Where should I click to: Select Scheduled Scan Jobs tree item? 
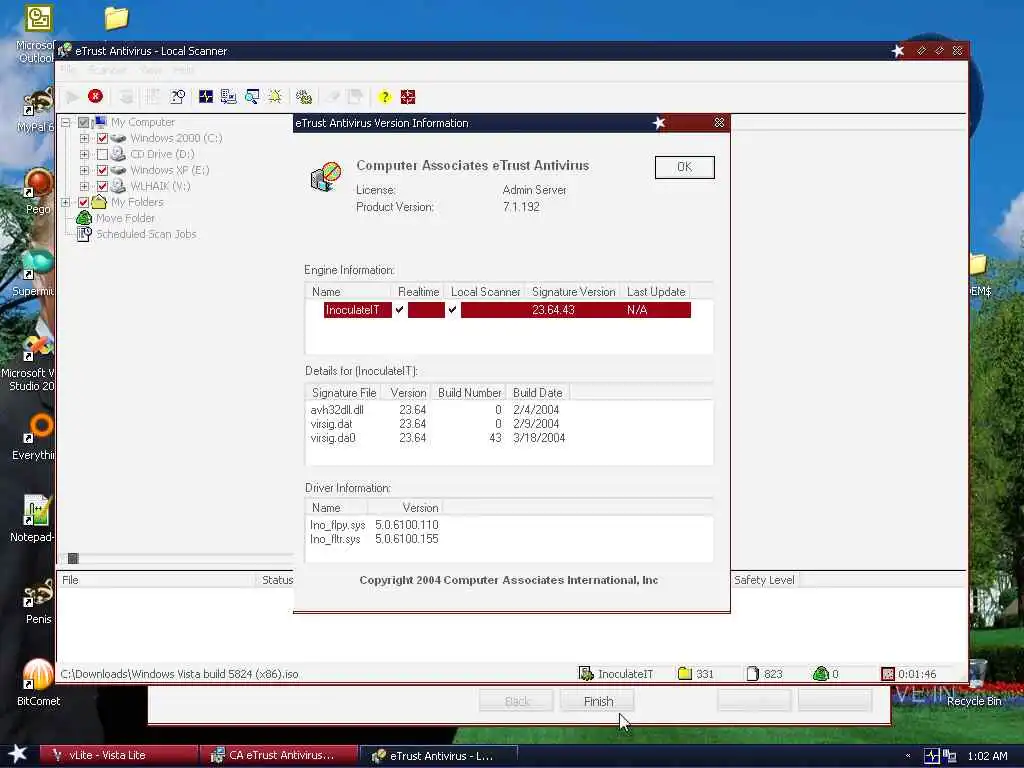click(146, 234)
